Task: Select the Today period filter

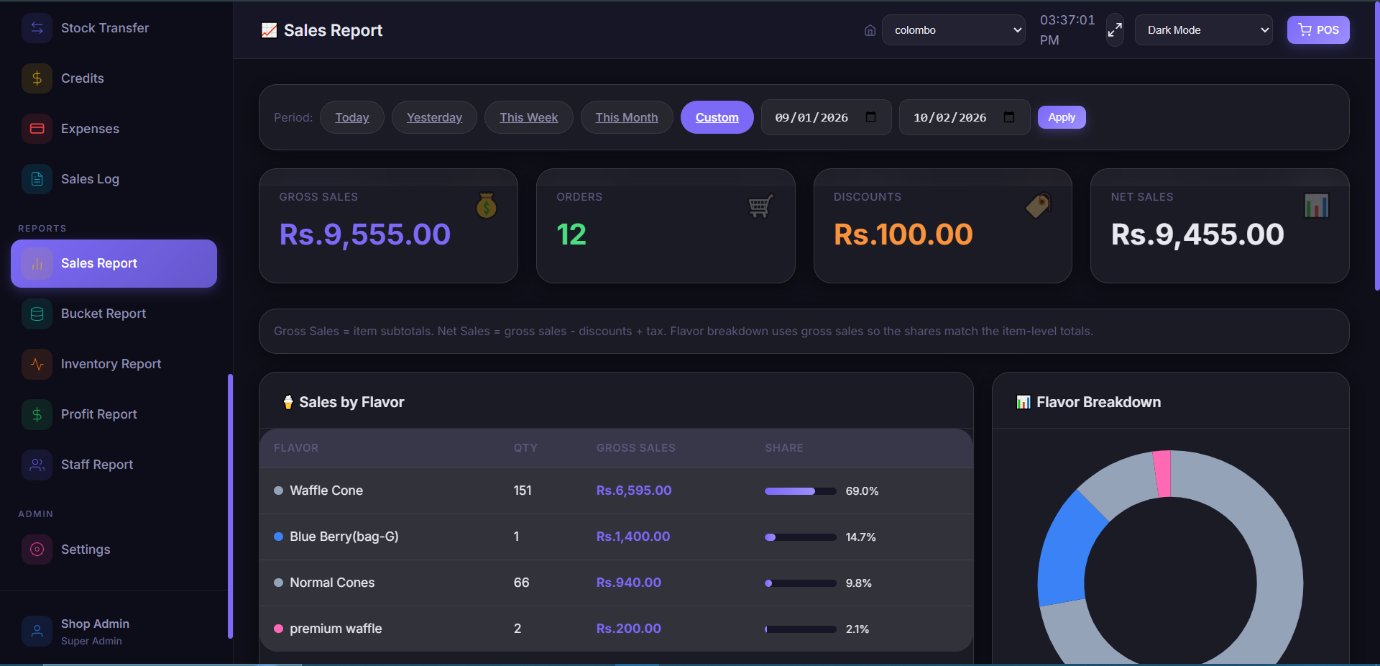Action: (352, 117)
